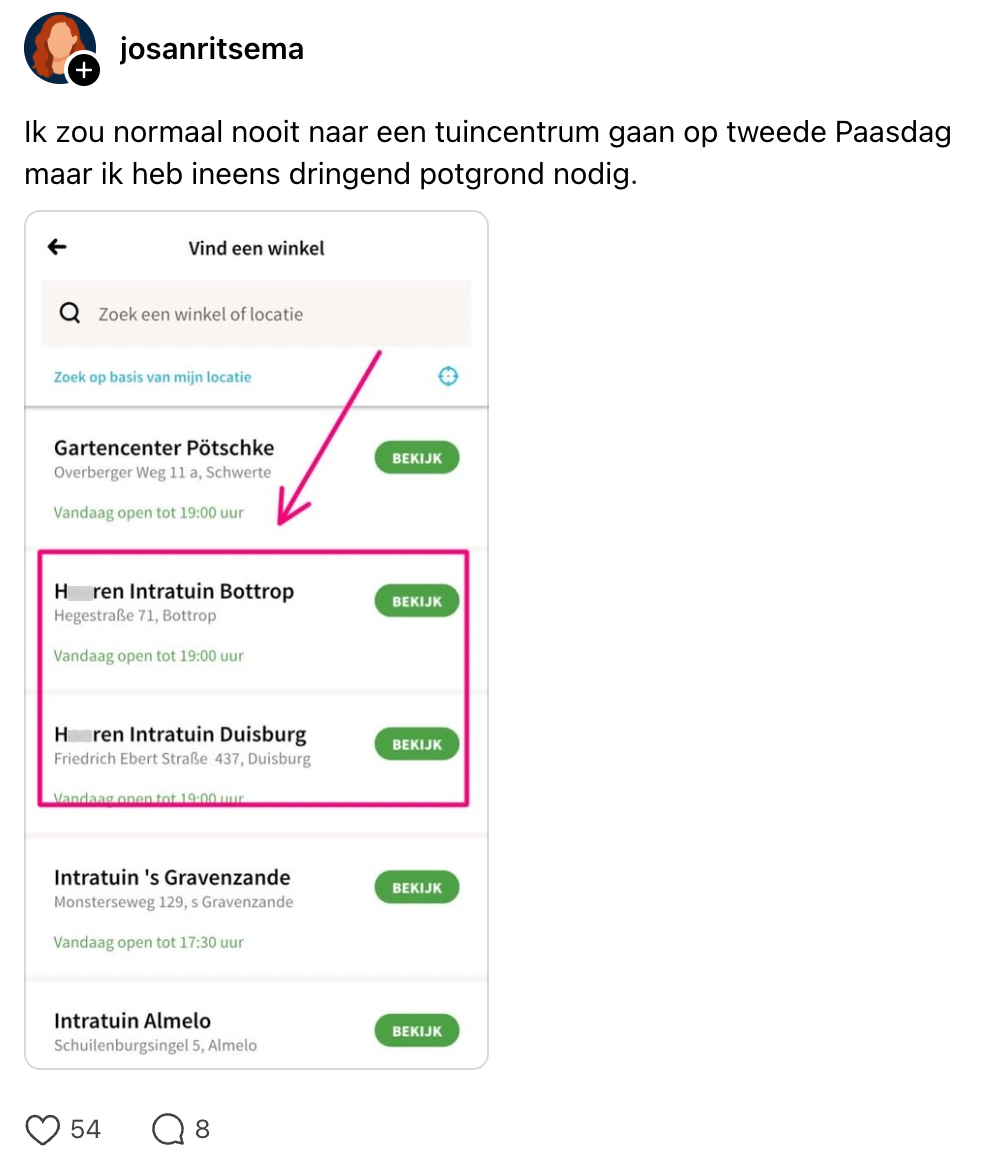Click 'Zoek op basis van mijn locatie' link
Viewport: 1000px width, 1164px height.
pos(153,377)
